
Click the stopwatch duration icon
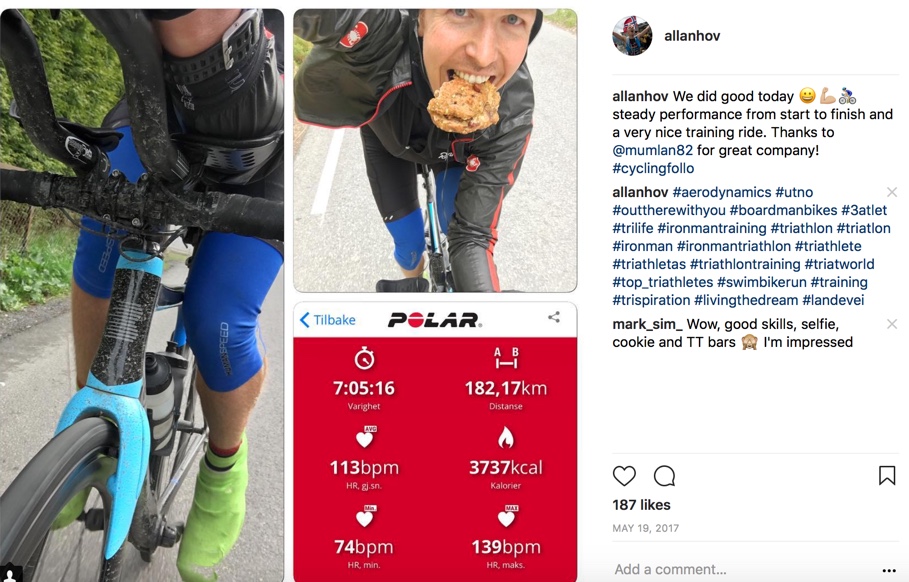[x=364, y=358]
